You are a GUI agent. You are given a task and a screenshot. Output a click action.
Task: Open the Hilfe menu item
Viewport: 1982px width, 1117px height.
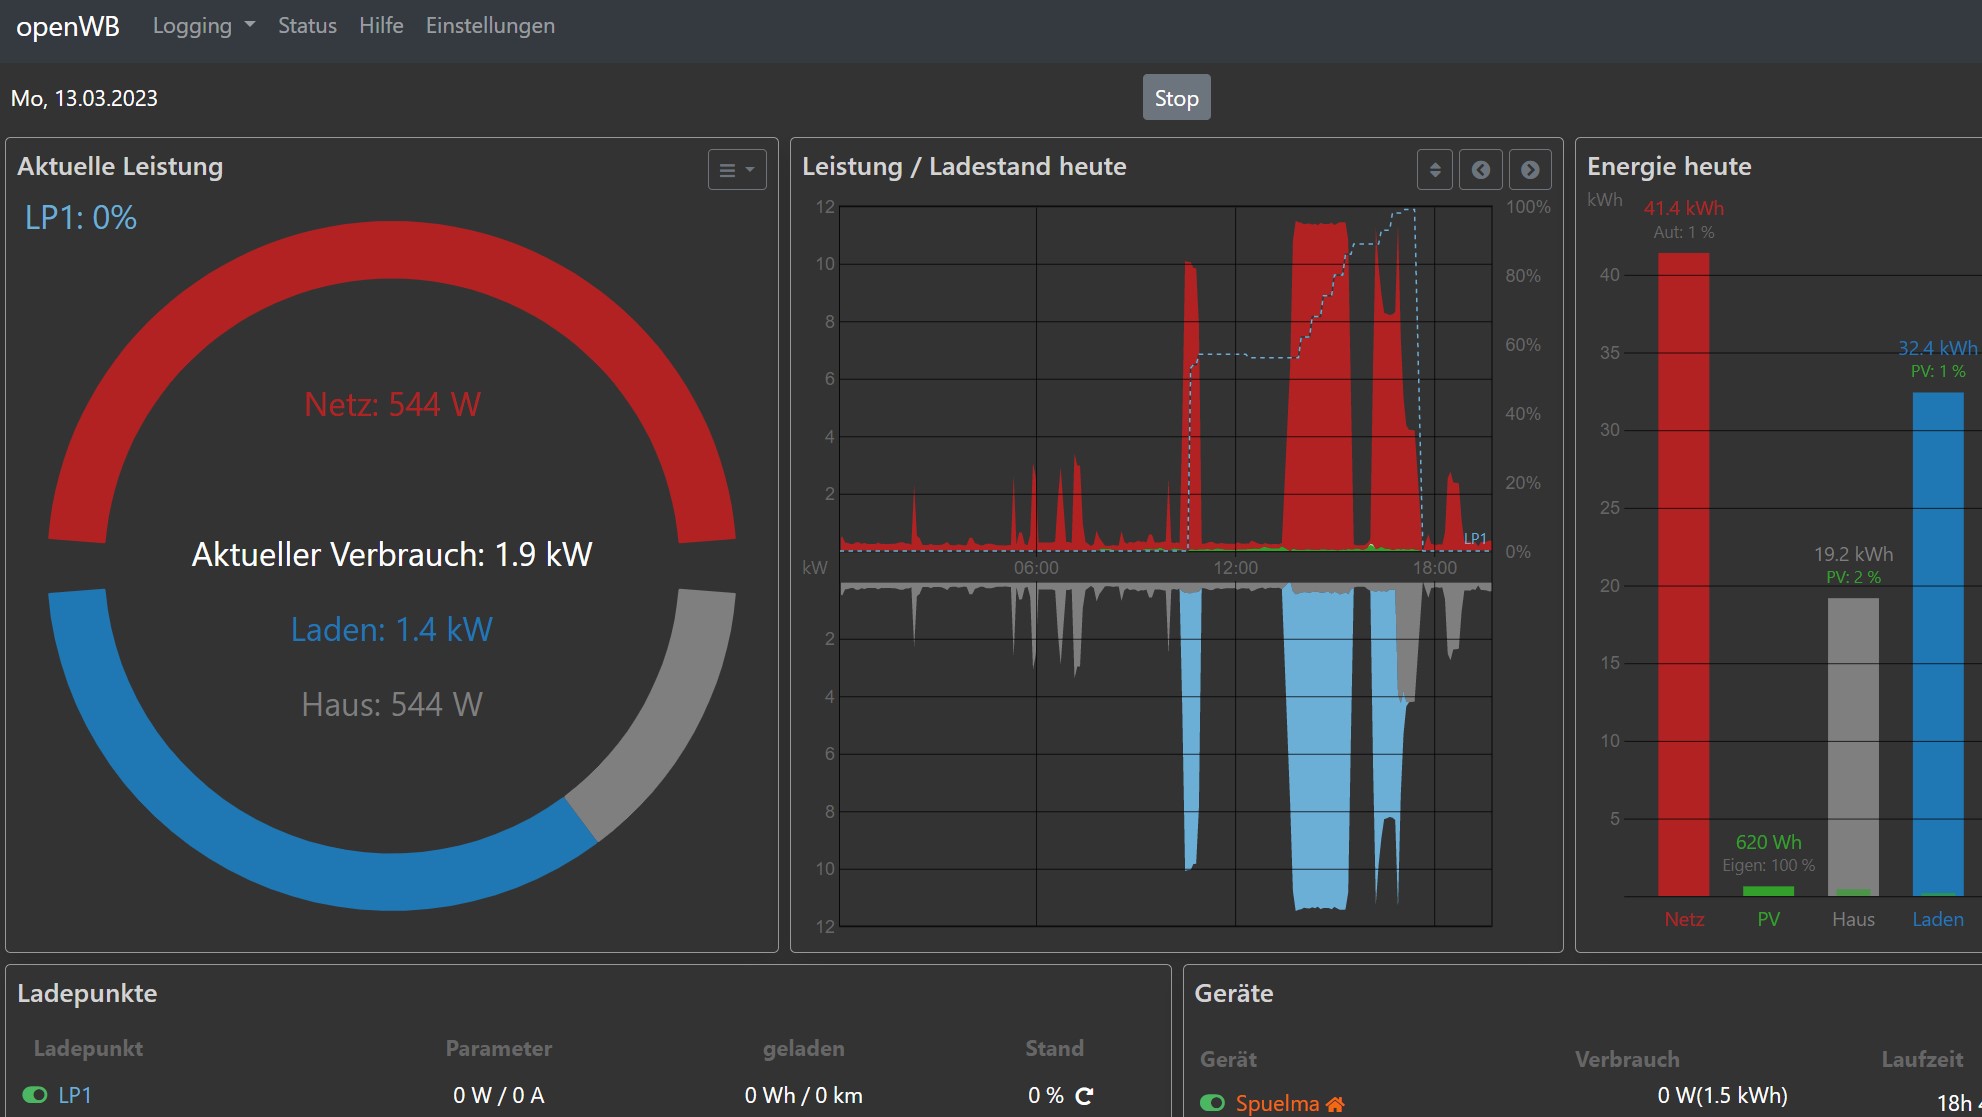(x=381, y=26)
